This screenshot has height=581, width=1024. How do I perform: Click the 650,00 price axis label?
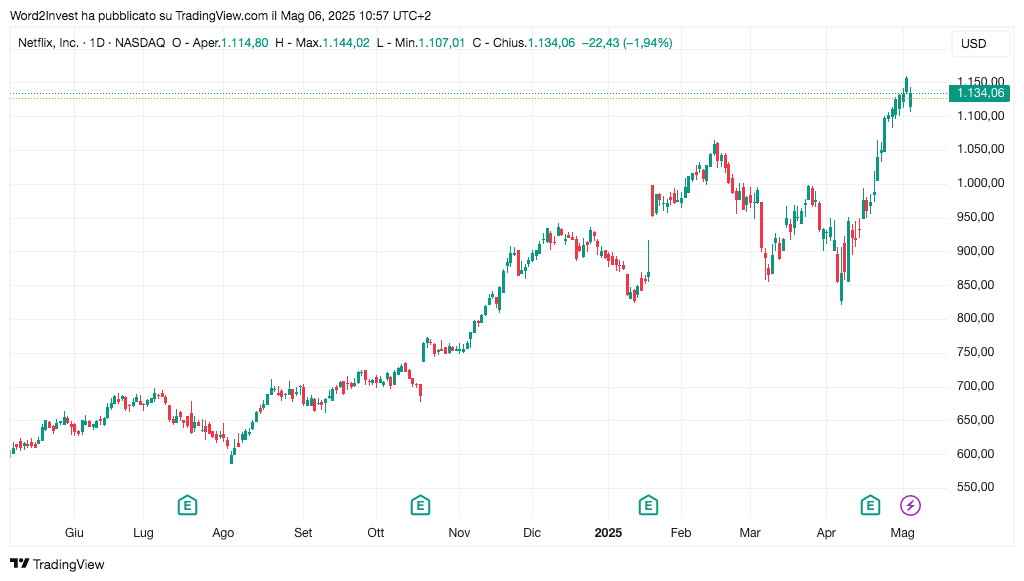[975, 420]
